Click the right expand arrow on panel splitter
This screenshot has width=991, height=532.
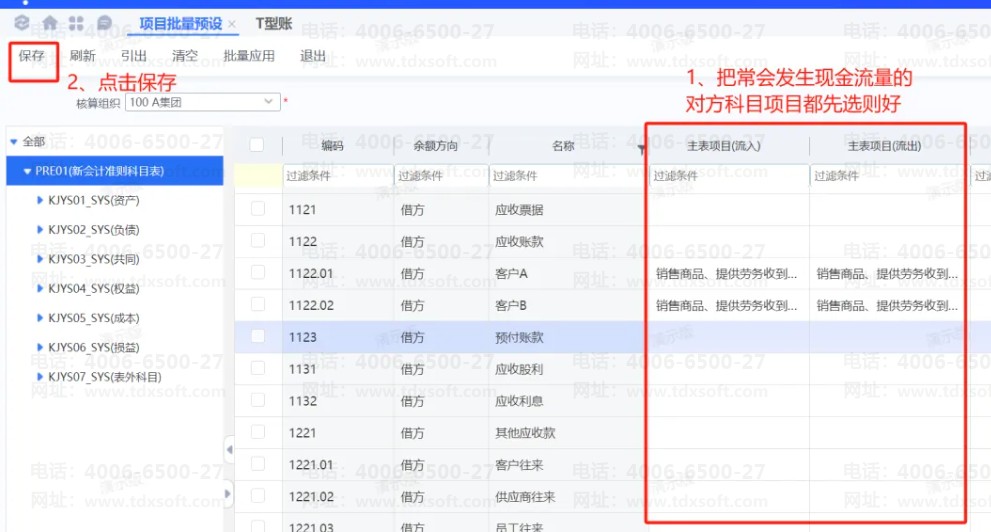228,493
